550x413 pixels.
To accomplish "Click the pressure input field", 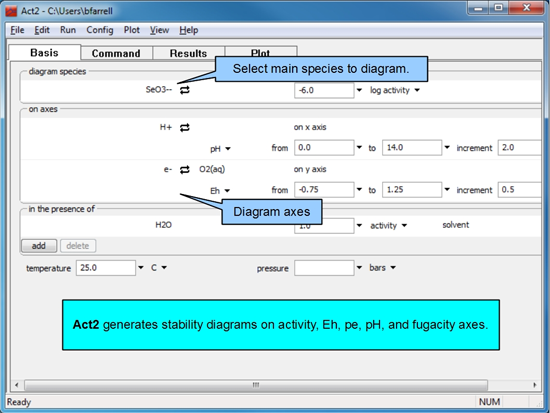I will (324, 268).
